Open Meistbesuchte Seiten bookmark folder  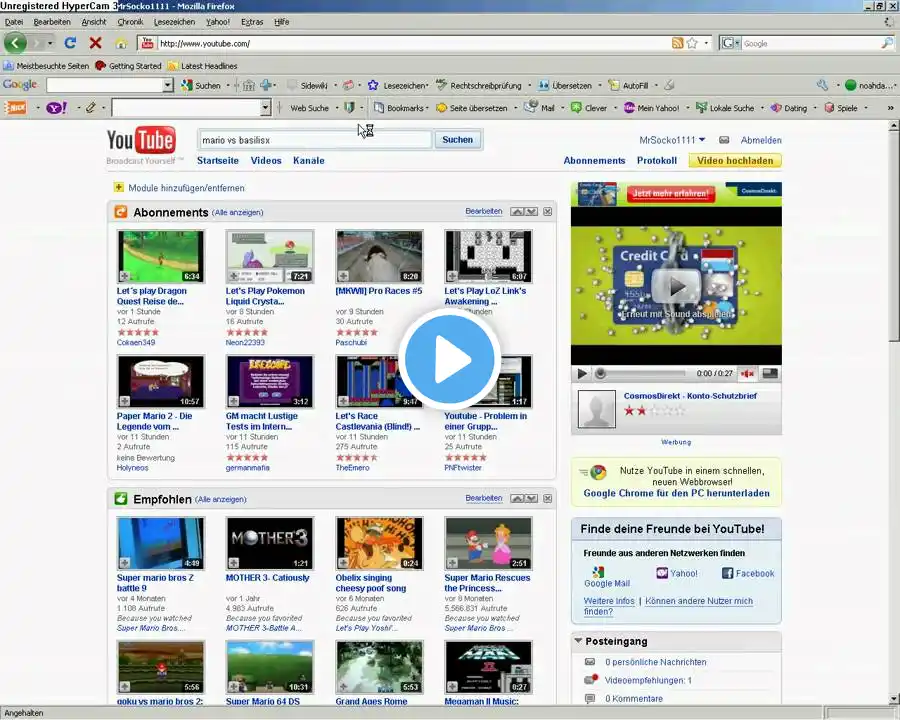46,66
